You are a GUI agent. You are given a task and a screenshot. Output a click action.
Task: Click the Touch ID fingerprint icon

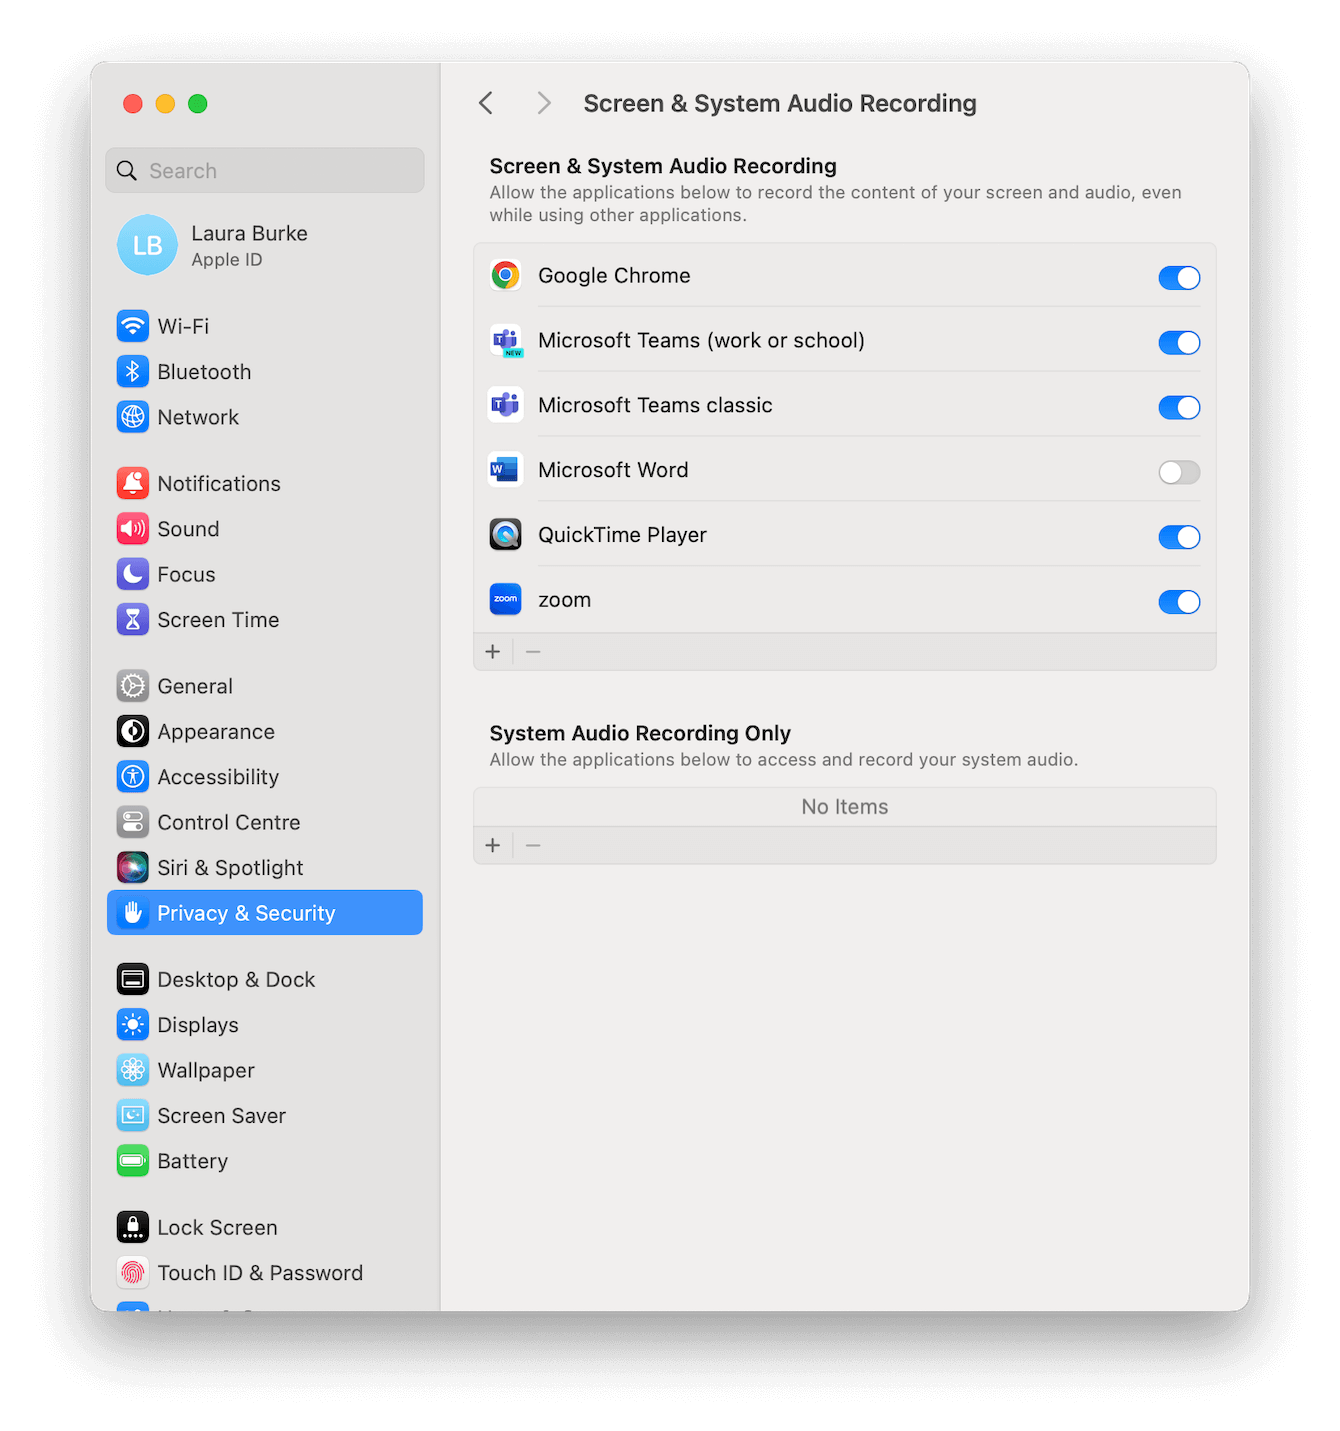(x=133, y=1273)
